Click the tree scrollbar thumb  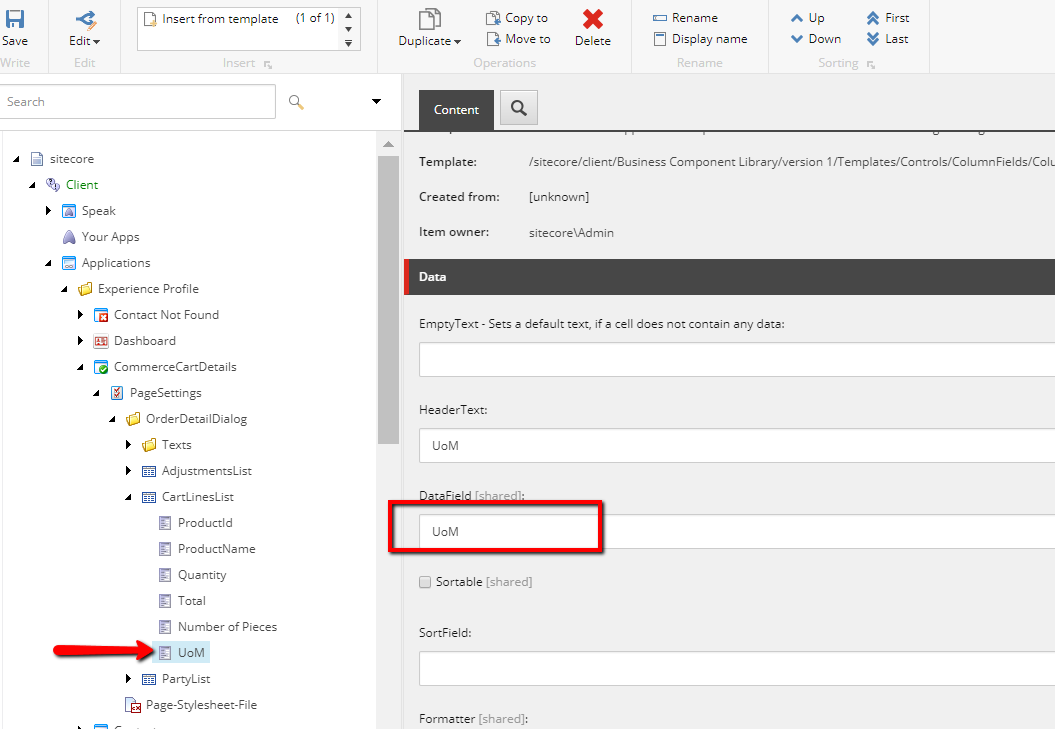coord(388,300)
